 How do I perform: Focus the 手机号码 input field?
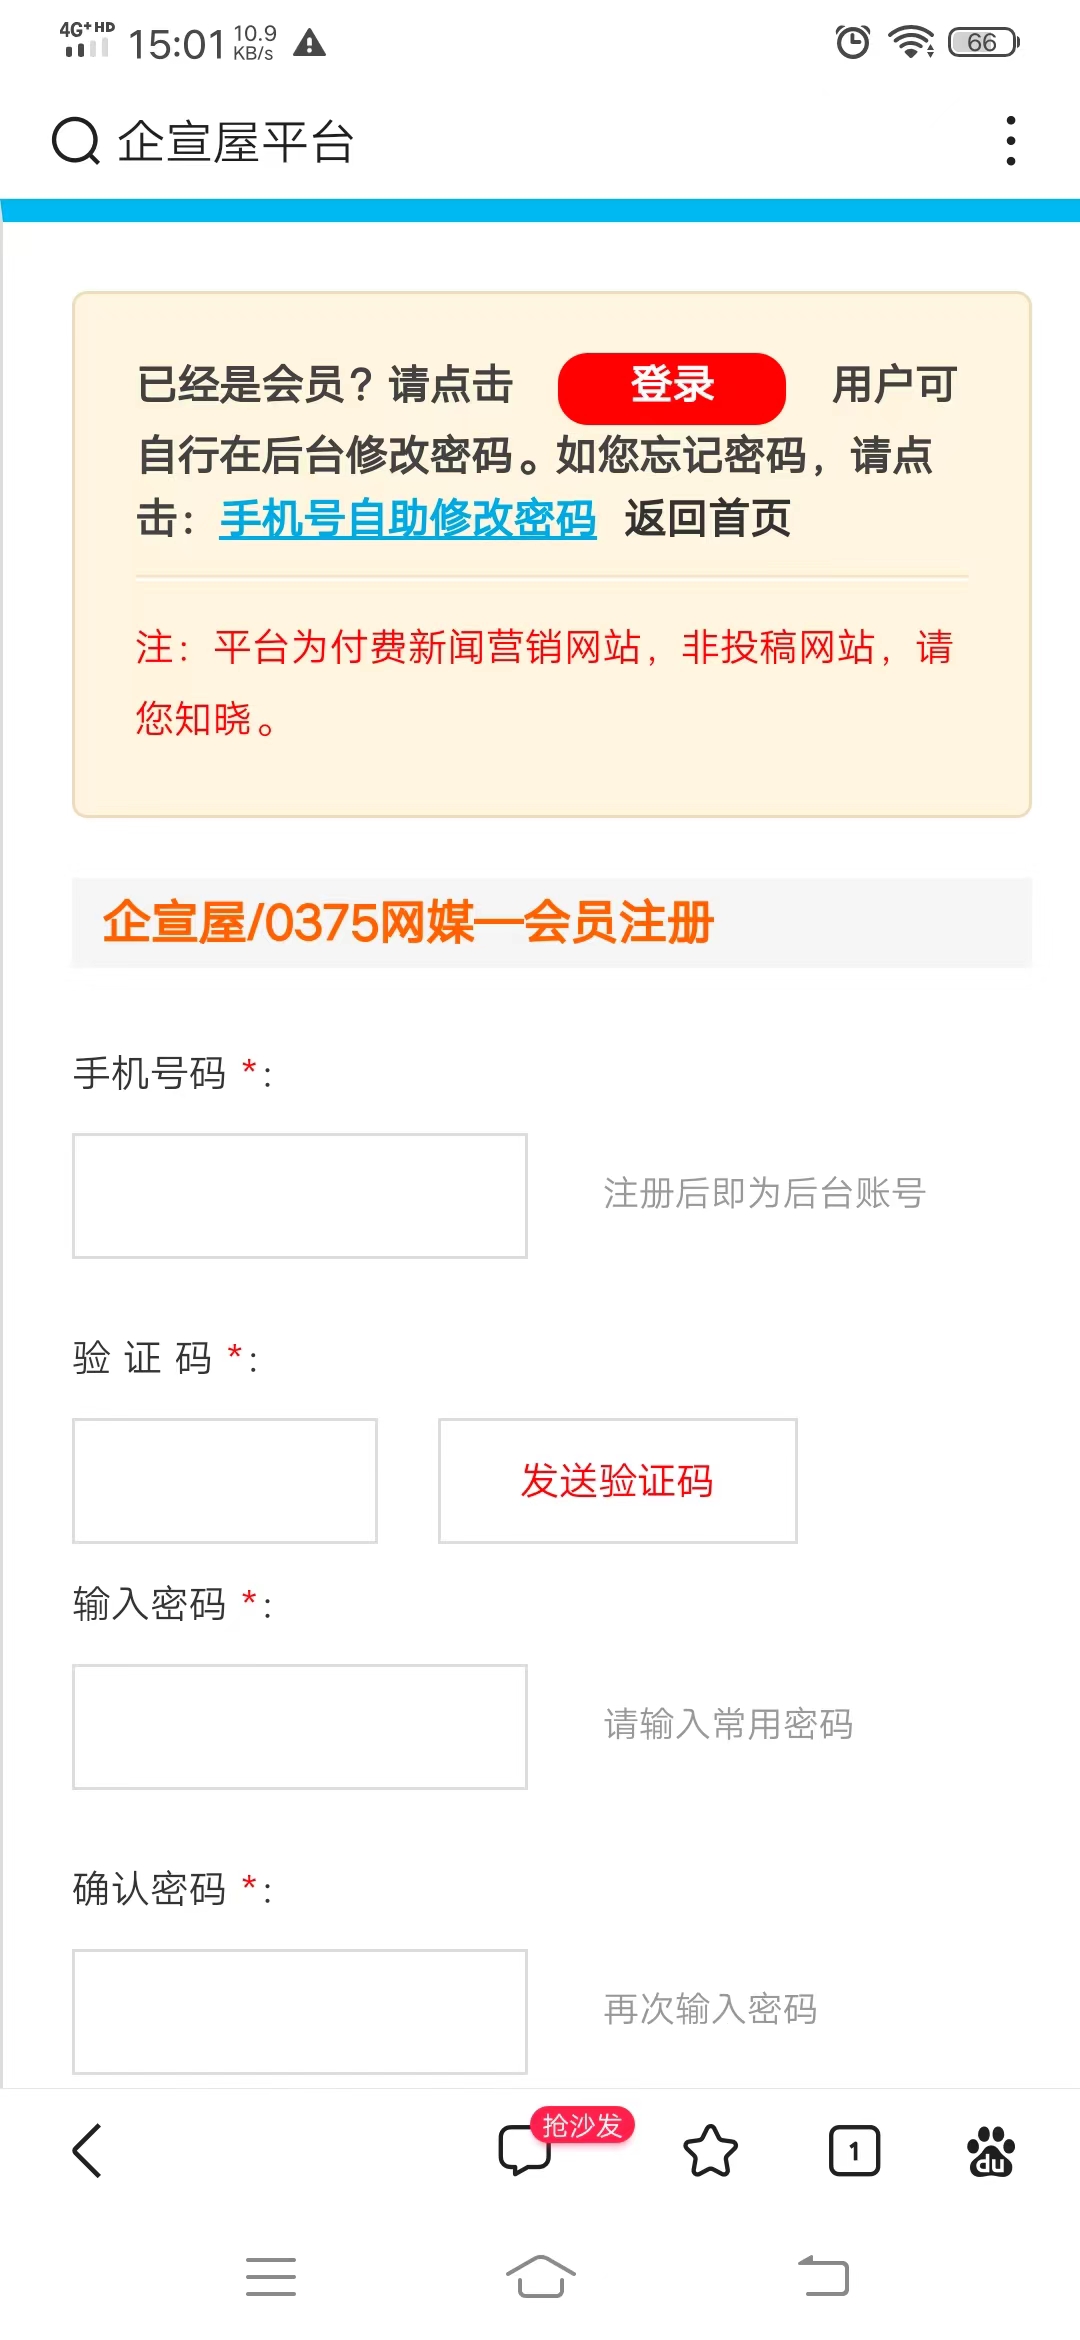coord(300,1196)
